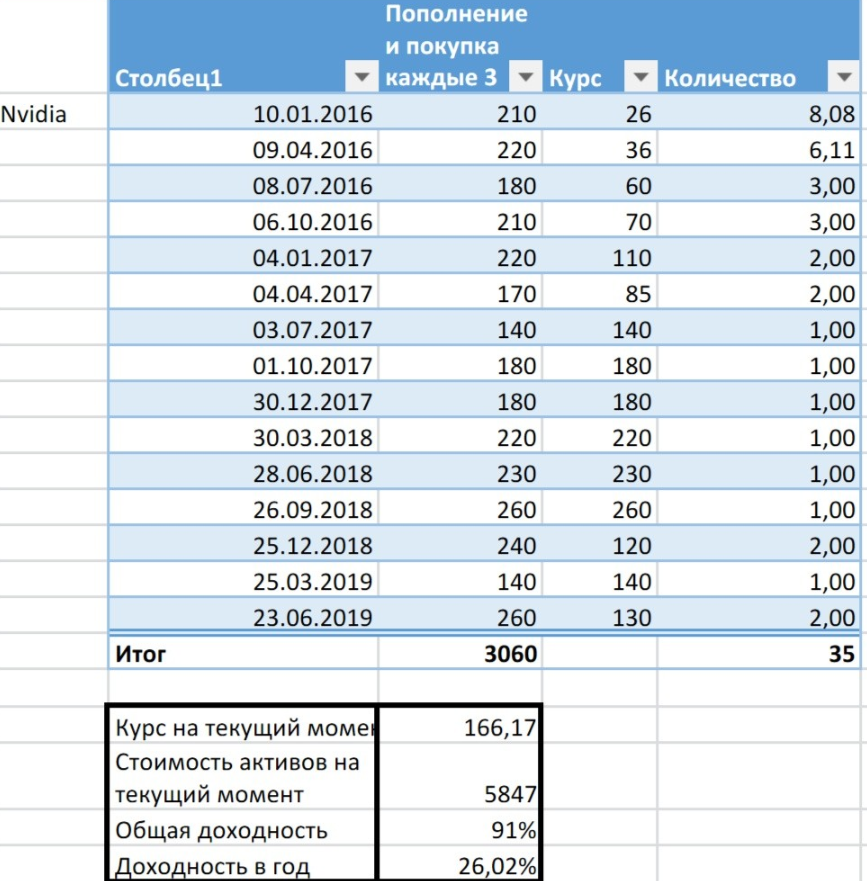Select the total value 3060
Viewport: 867px width, 881px height.
click(x=460, y=653)
